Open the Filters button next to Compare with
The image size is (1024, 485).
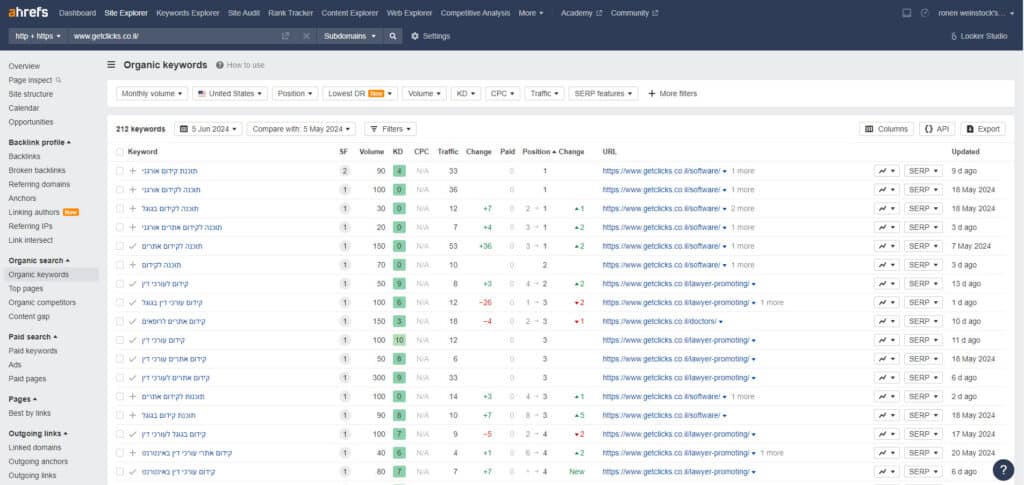pos(391,129)
